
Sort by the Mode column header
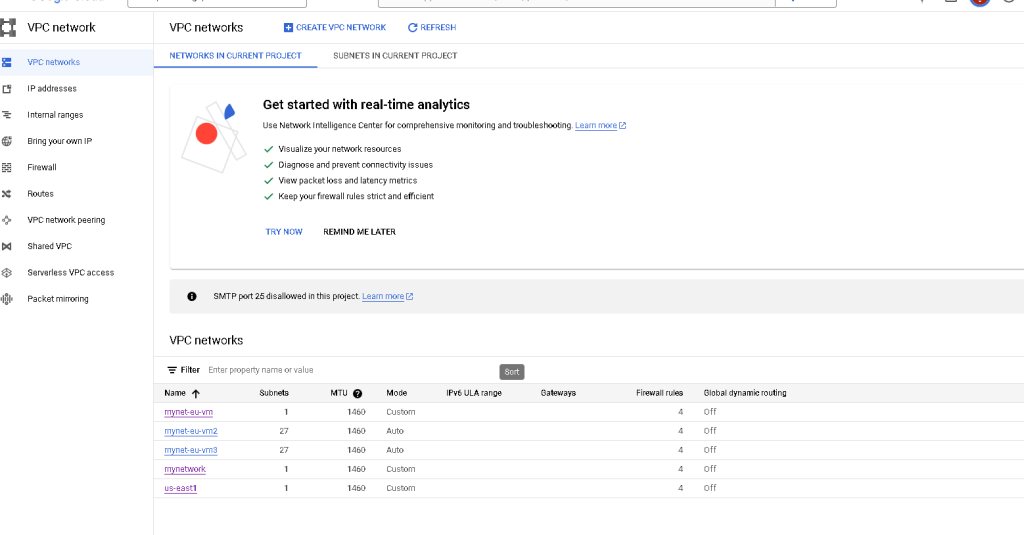click(x=396, y=393)
